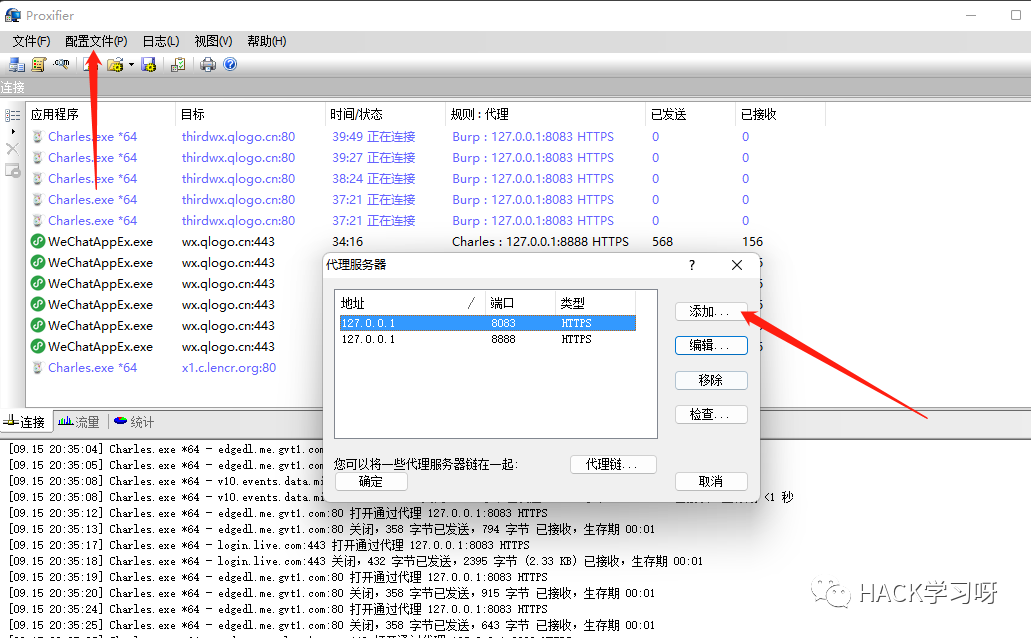Click the [09.15 20:35:17] login.live.com log line
The image size is (1031, 638).
[x=269, y=545]
